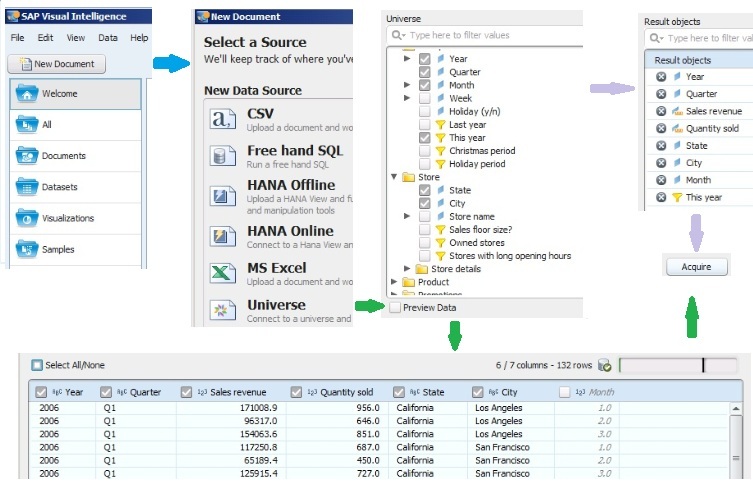Image resolution: width=753 pixels, height=492 pixels.
Task: Open the Datasets folder icon
Action: [x=27, y=187]
